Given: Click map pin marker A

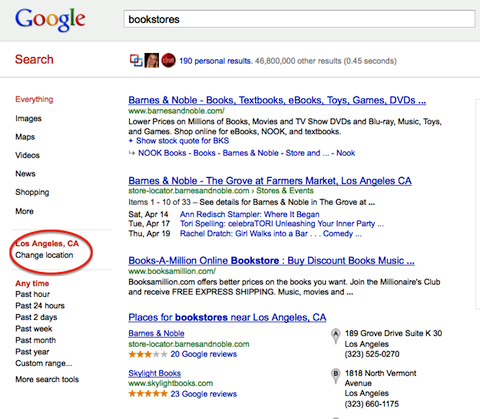Looking at the screenshot, I should [336, 336].
